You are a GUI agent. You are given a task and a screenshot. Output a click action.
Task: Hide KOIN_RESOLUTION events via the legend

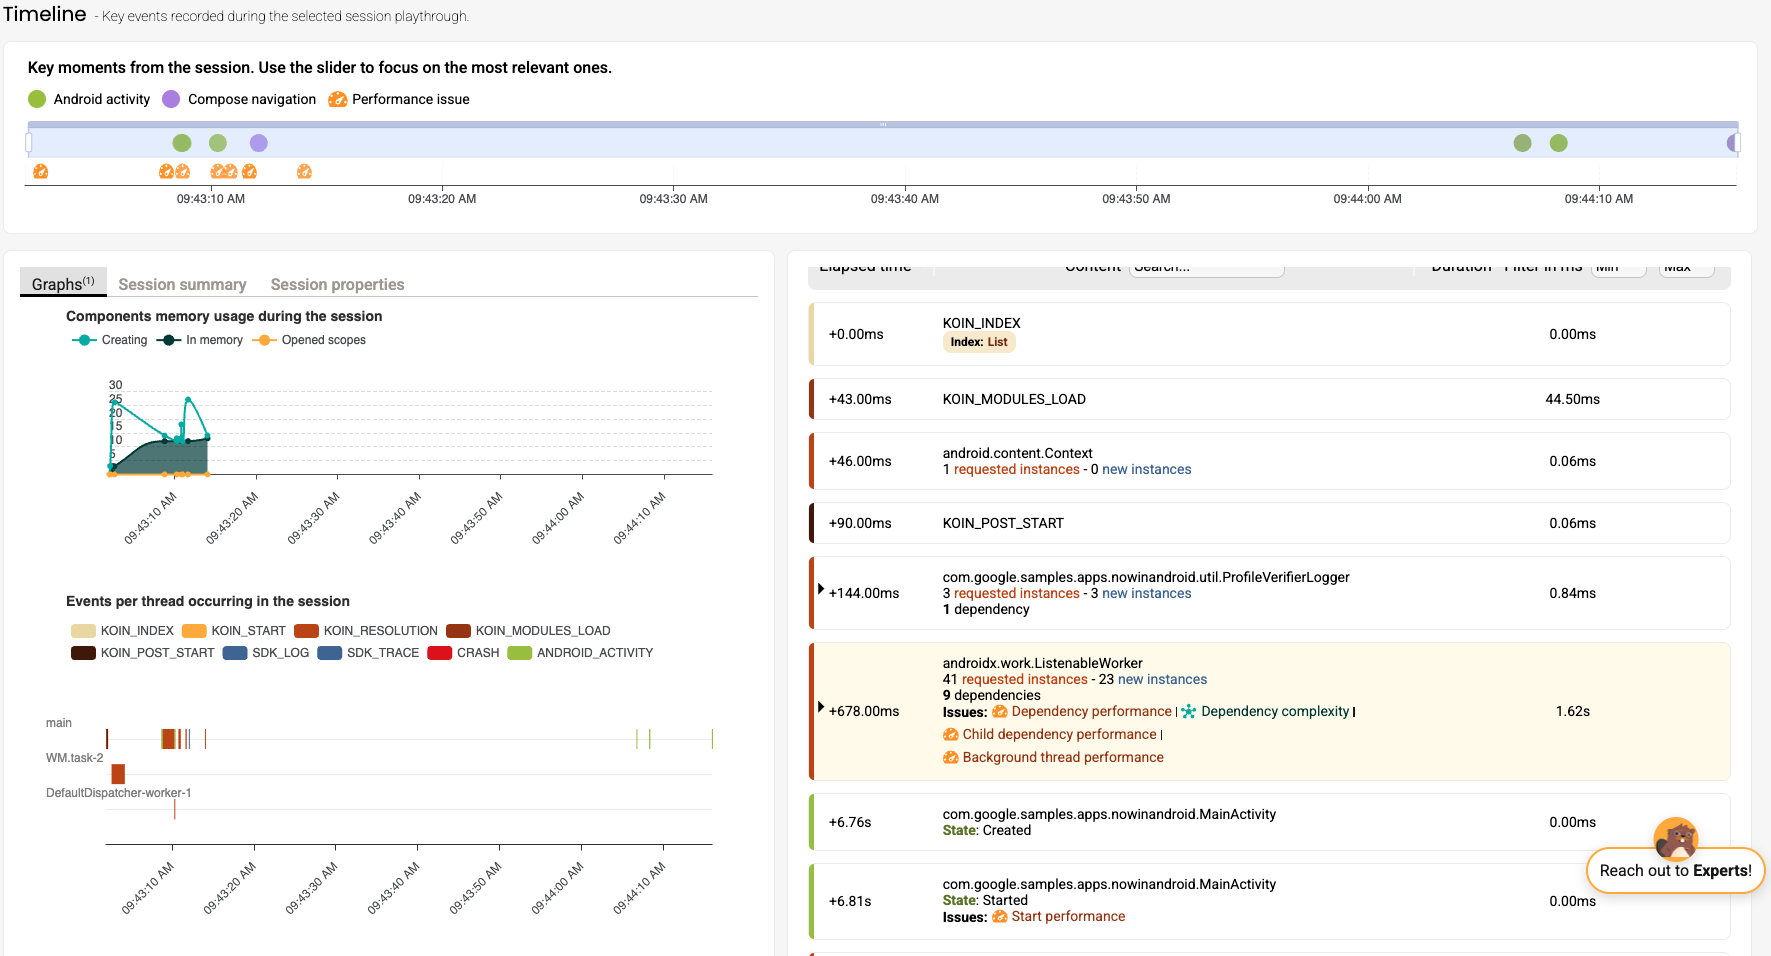367,631
